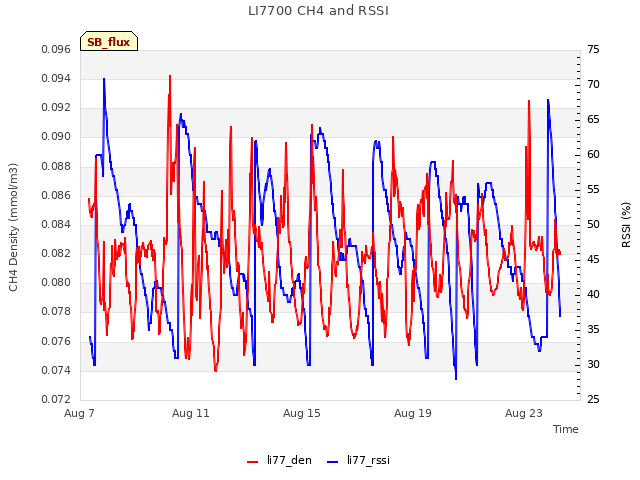Click the SB_flux annotation label
Screen dimensions: 640x480
pos(109,41)
